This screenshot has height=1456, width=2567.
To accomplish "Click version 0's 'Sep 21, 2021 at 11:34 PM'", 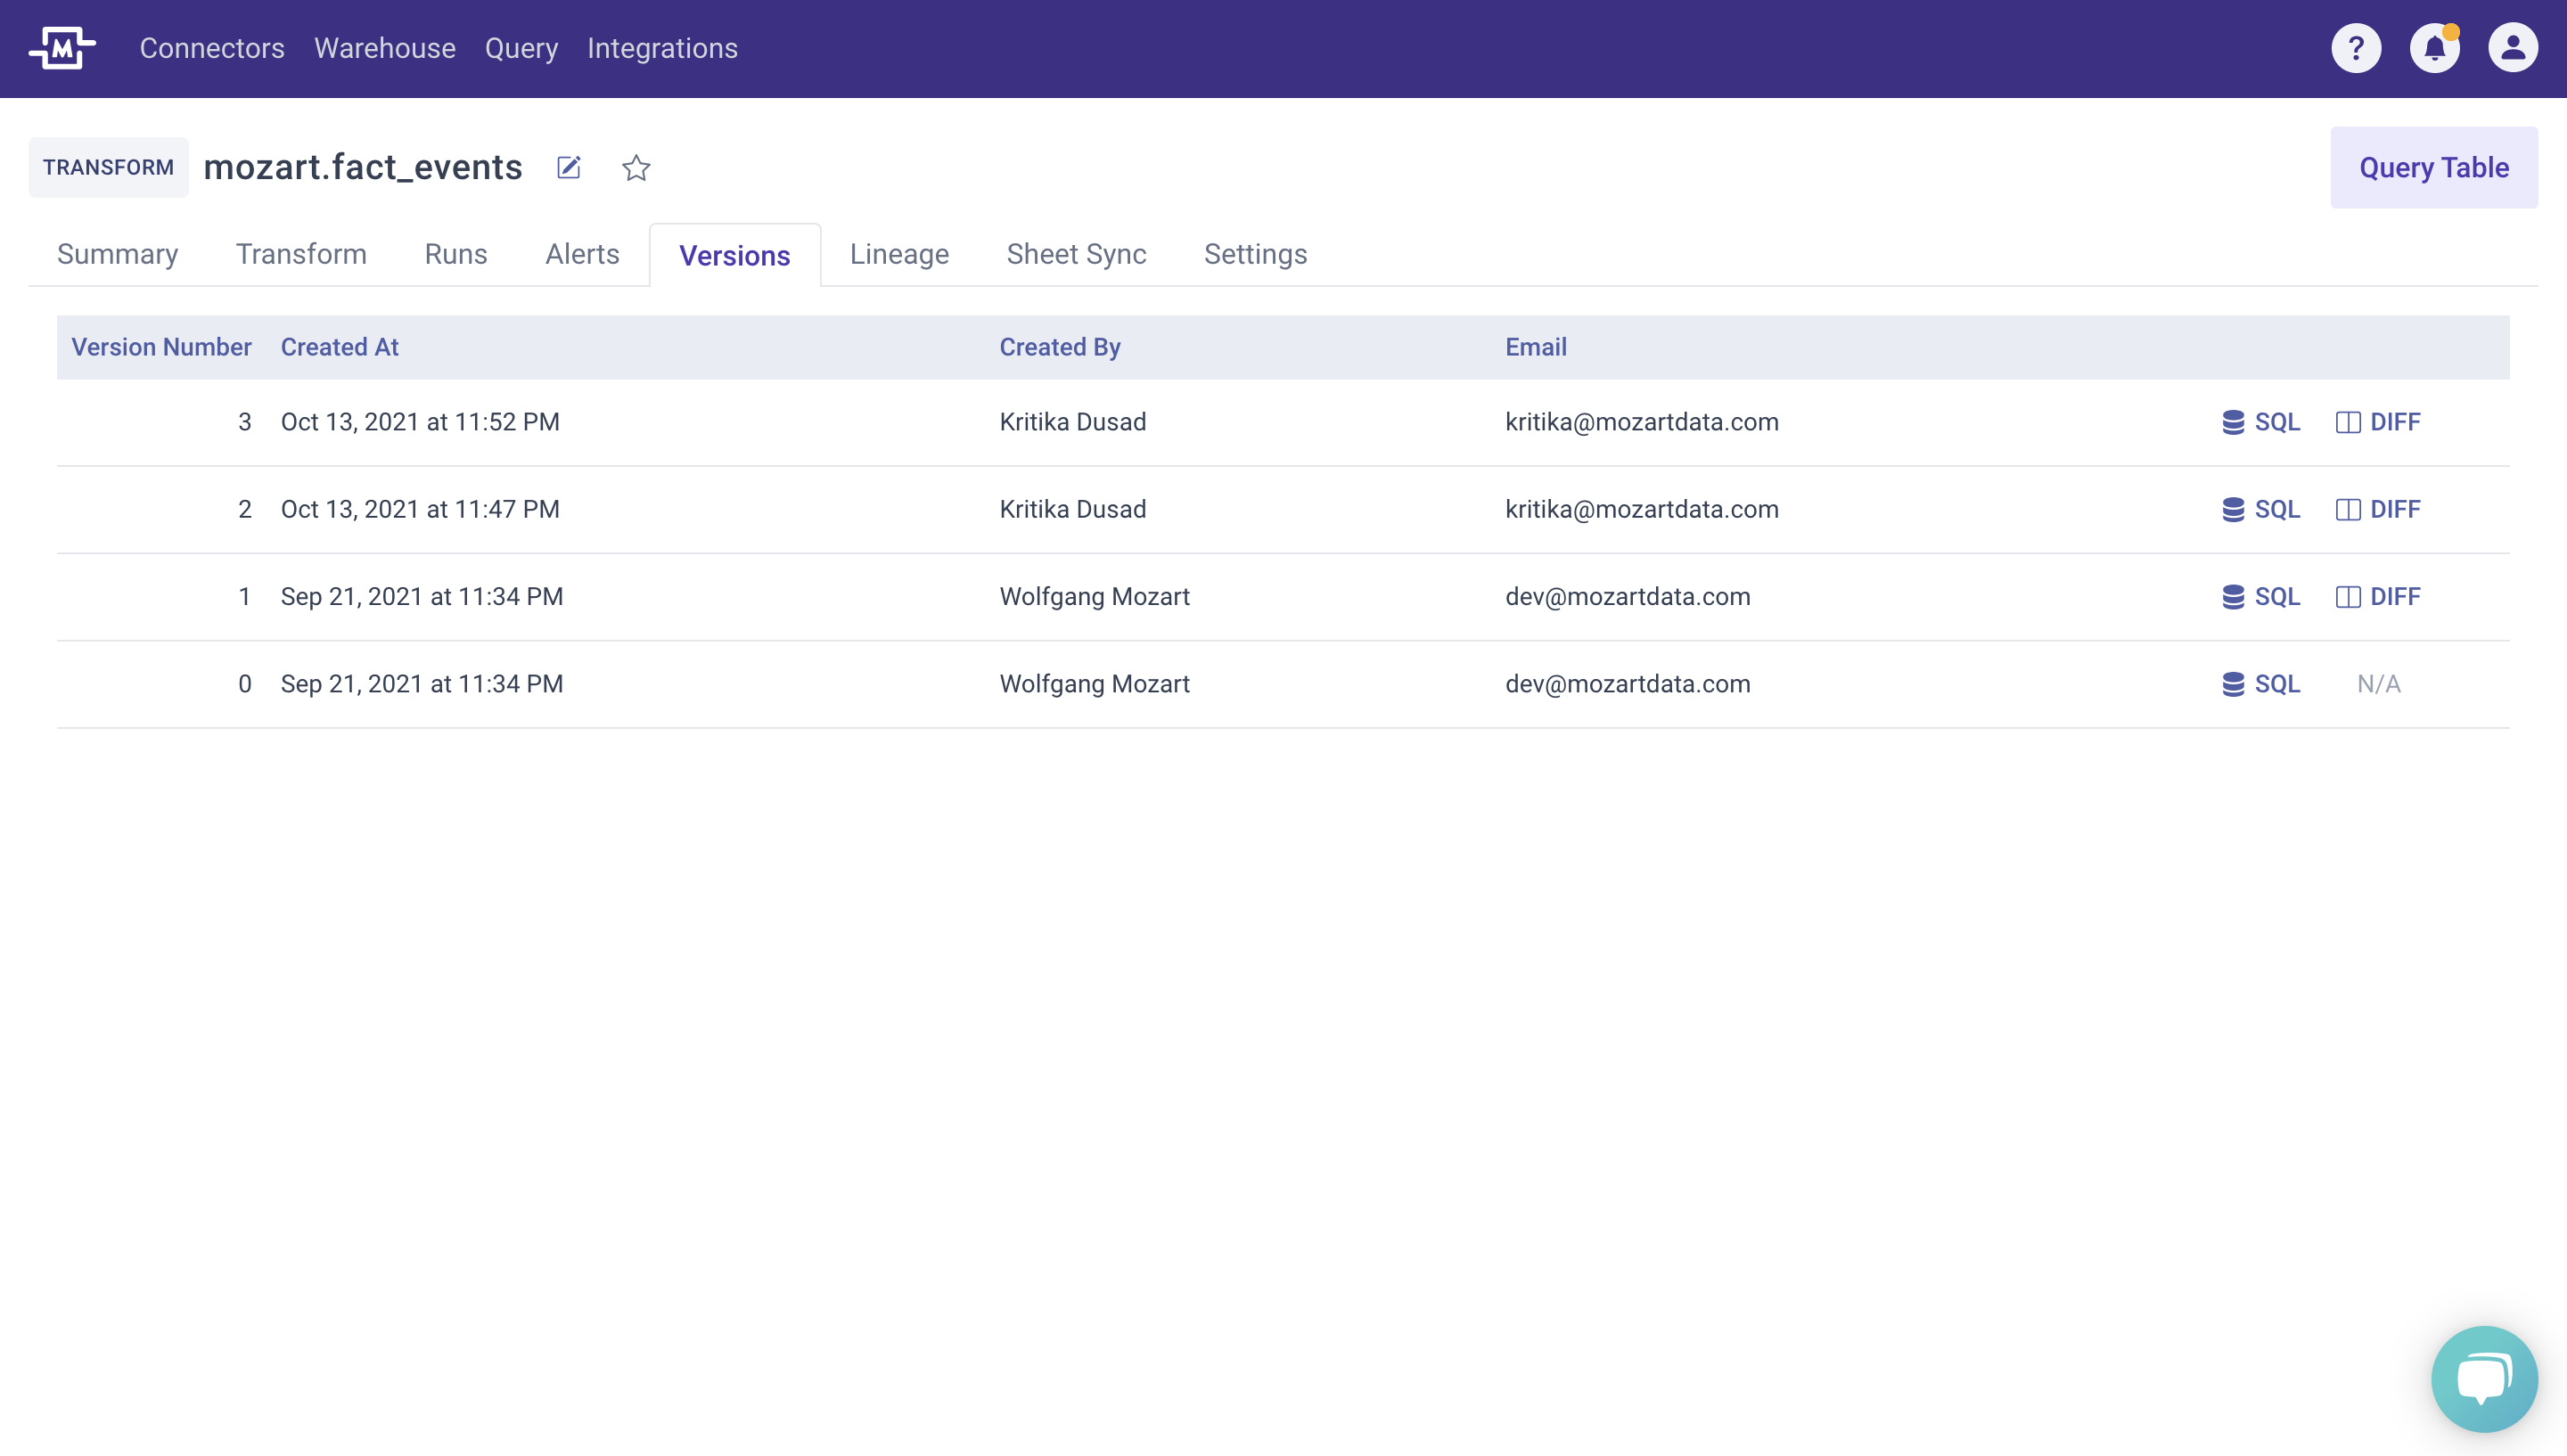I will (x=422, y=684).
